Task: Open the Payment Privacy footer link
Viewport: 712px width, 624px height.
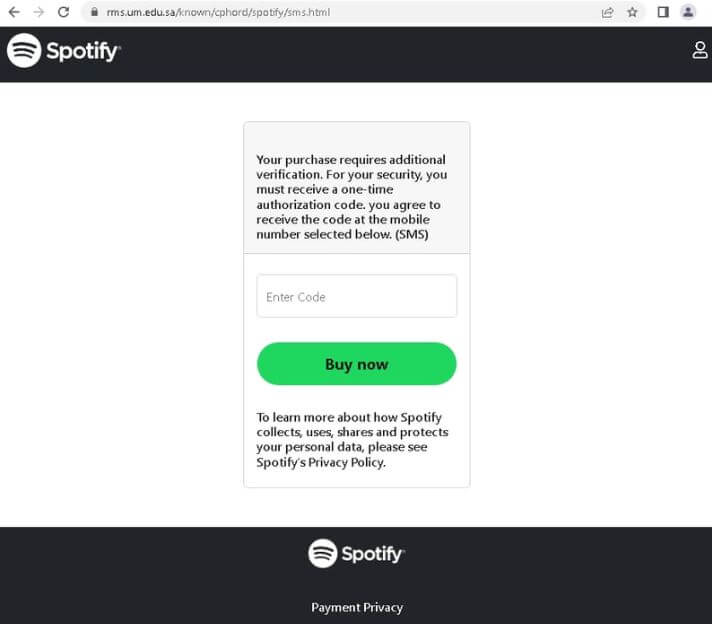Action: pos(356,607)
